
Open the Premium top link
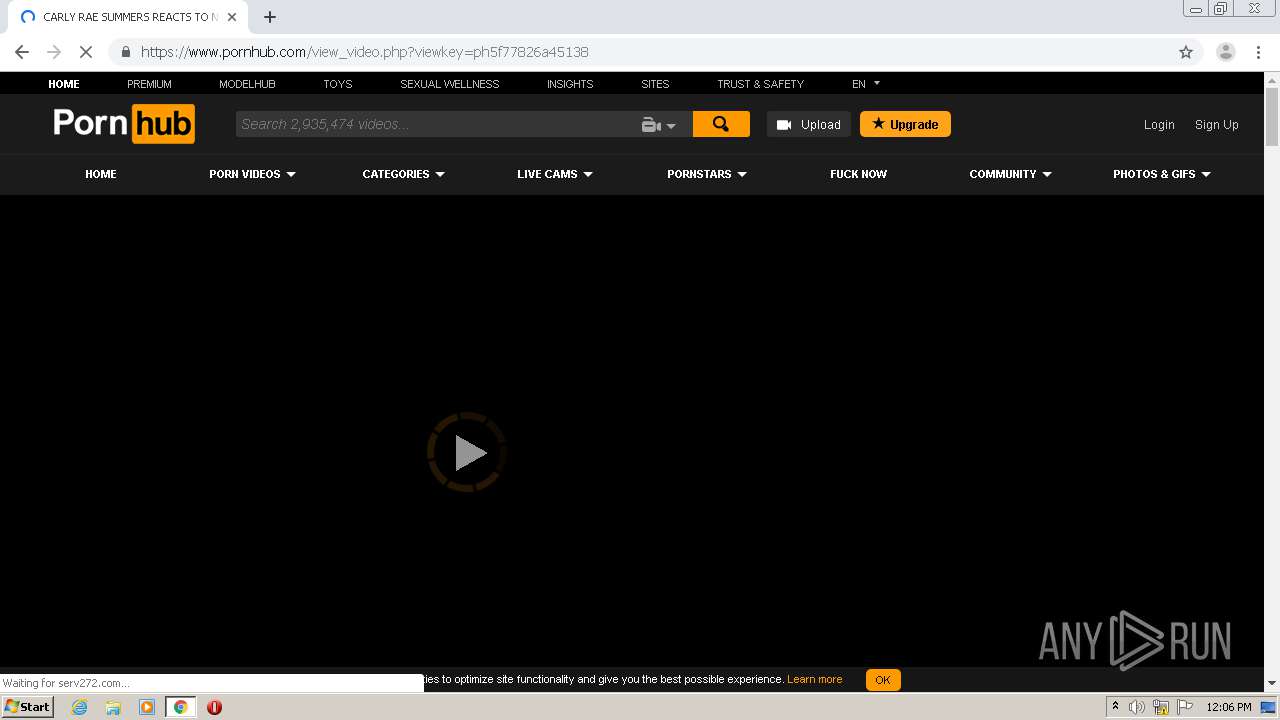[149, 84]
